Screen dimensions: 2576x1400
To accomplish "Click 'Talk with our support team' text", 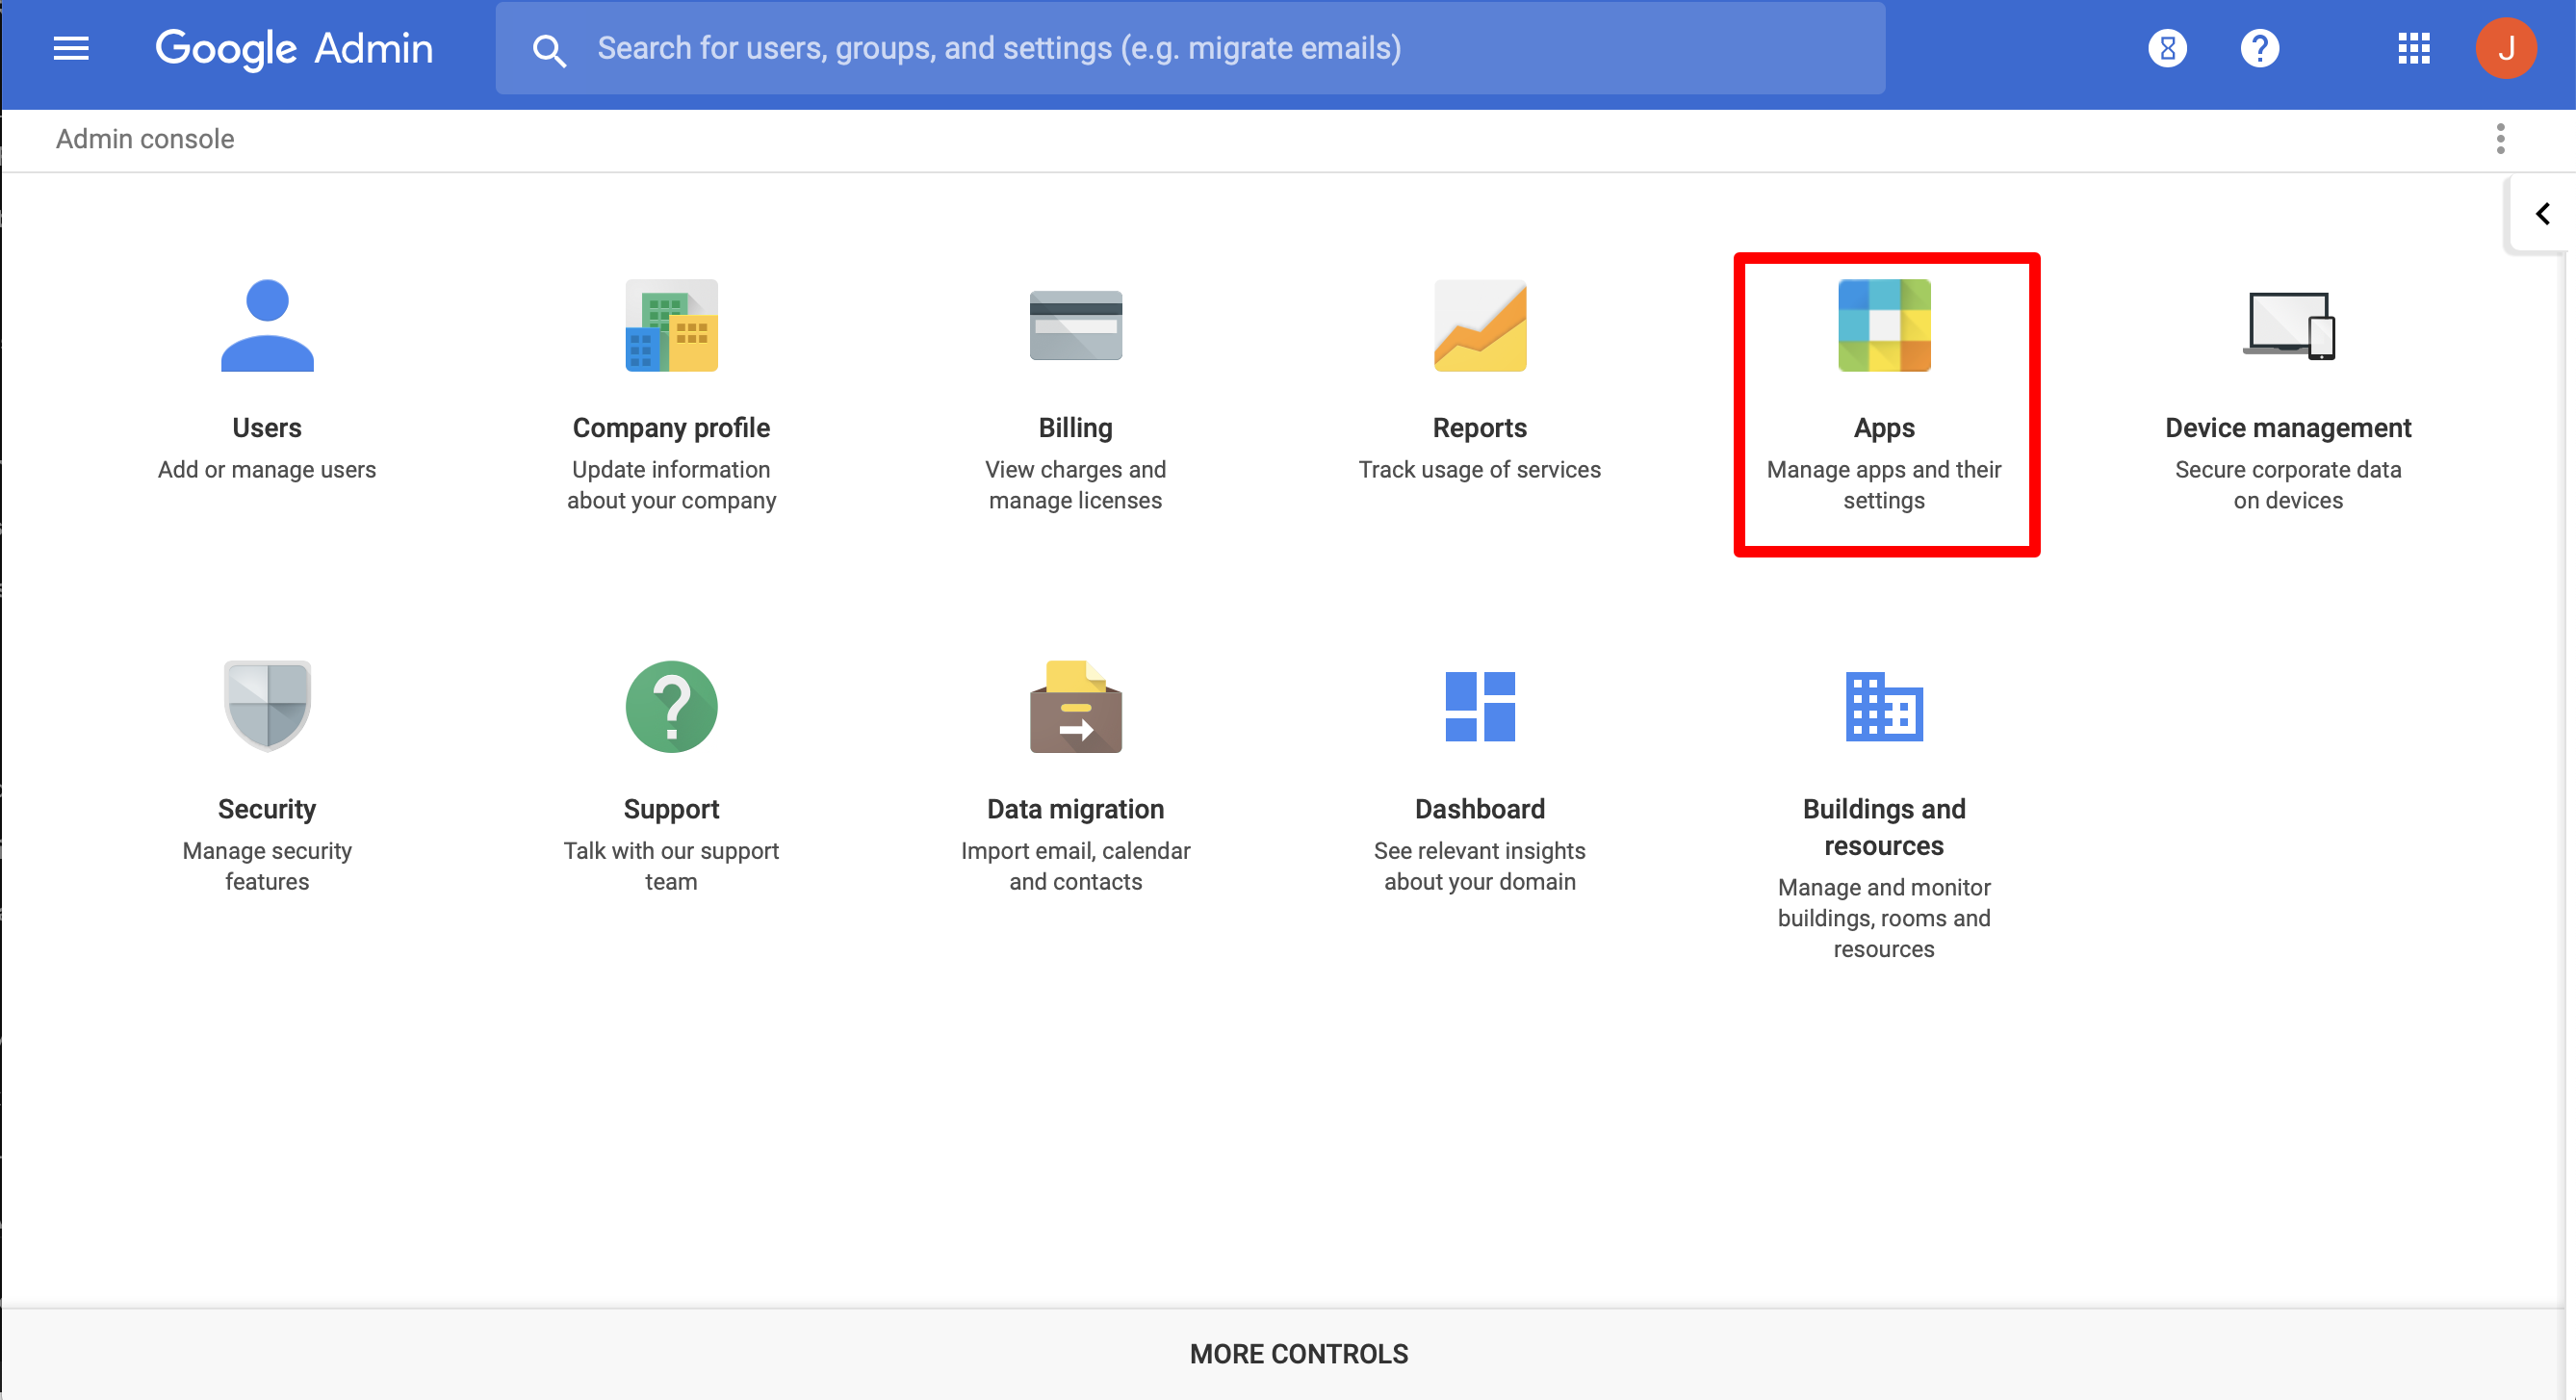I will point(671,866).
